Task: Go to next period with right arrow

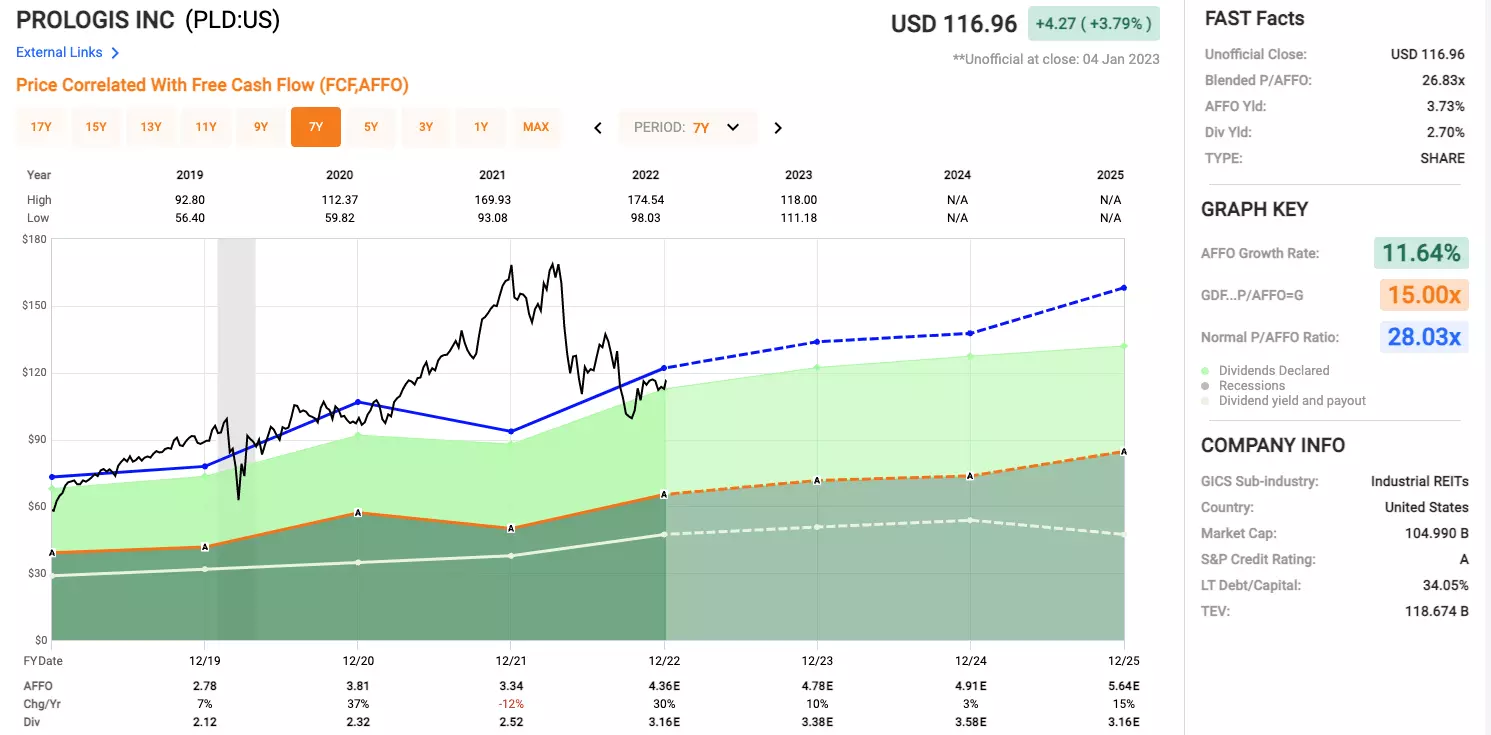Action: point(778,128)
